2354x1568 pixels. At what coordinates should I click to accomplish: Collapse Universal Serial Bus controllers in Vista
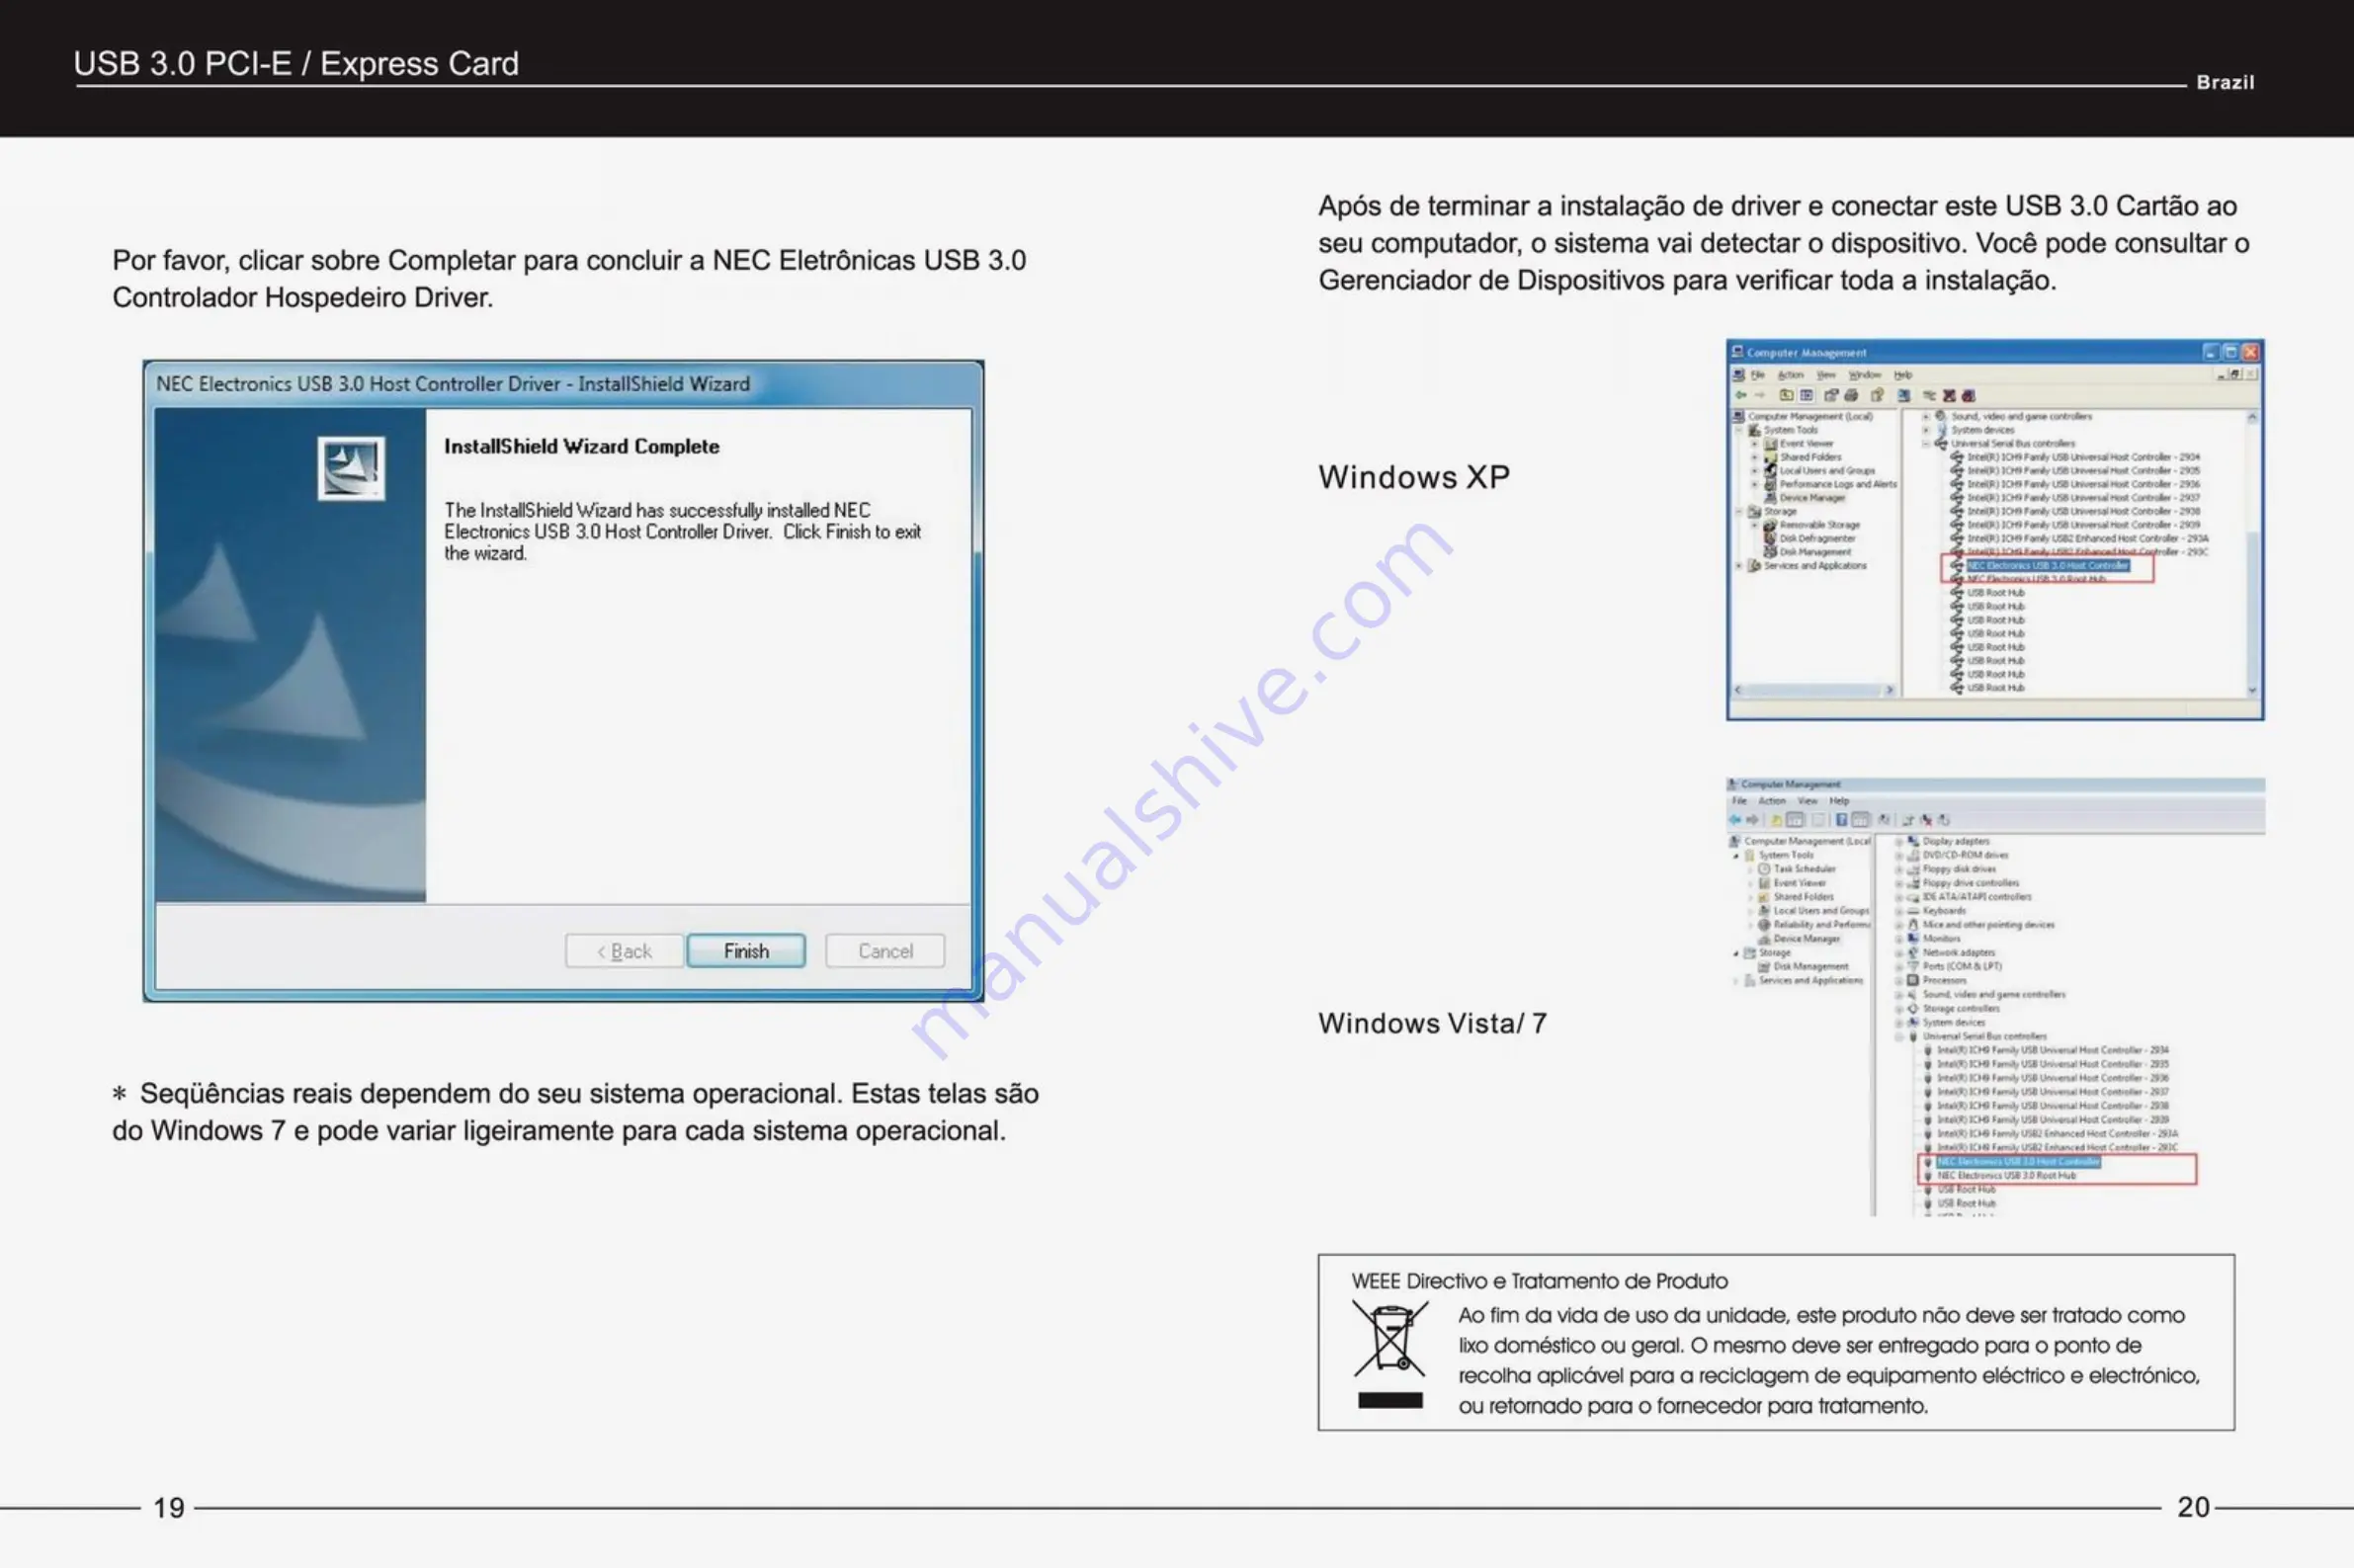[x=1899, y=1037]
